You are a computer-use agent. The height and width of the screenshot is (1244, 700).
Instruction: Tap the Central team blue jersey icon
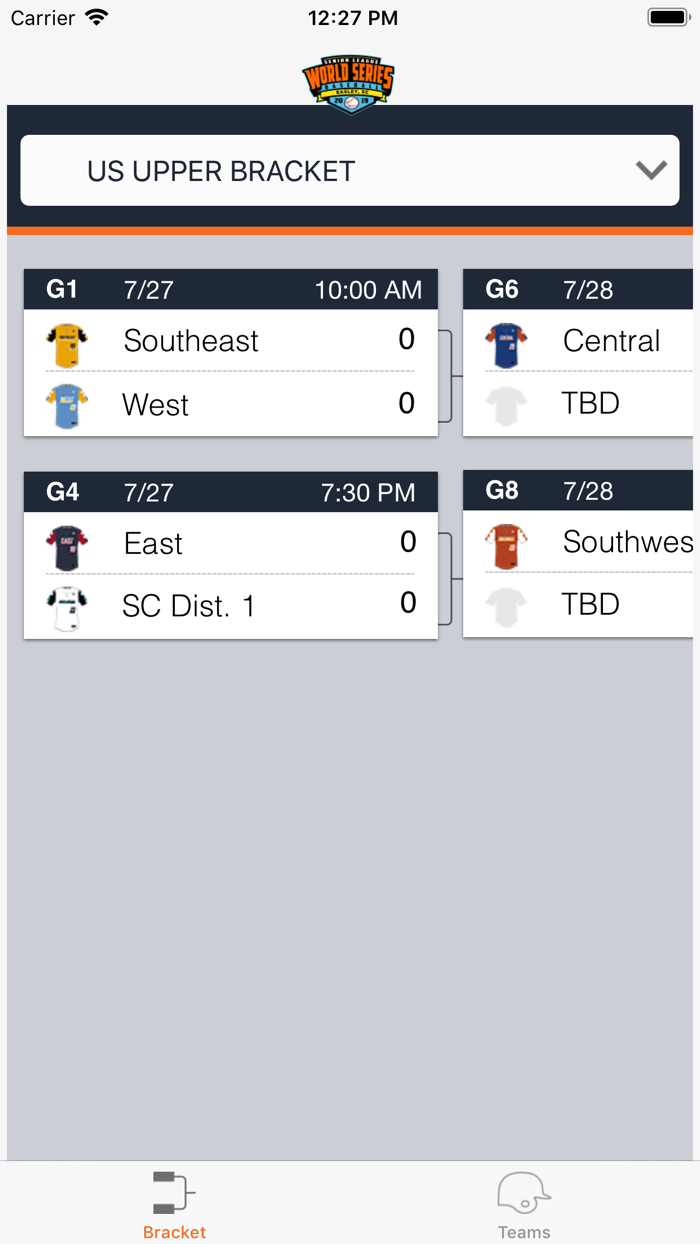pyautogui.click(x=506, y=345)
